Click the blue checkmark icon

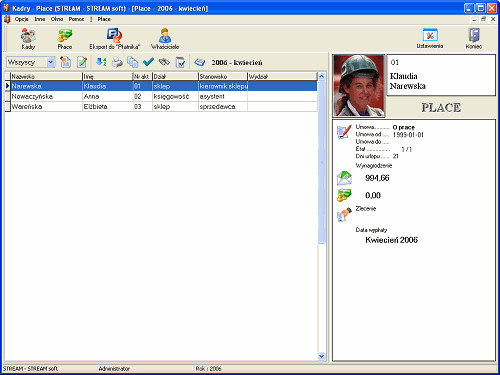[148, 62]
